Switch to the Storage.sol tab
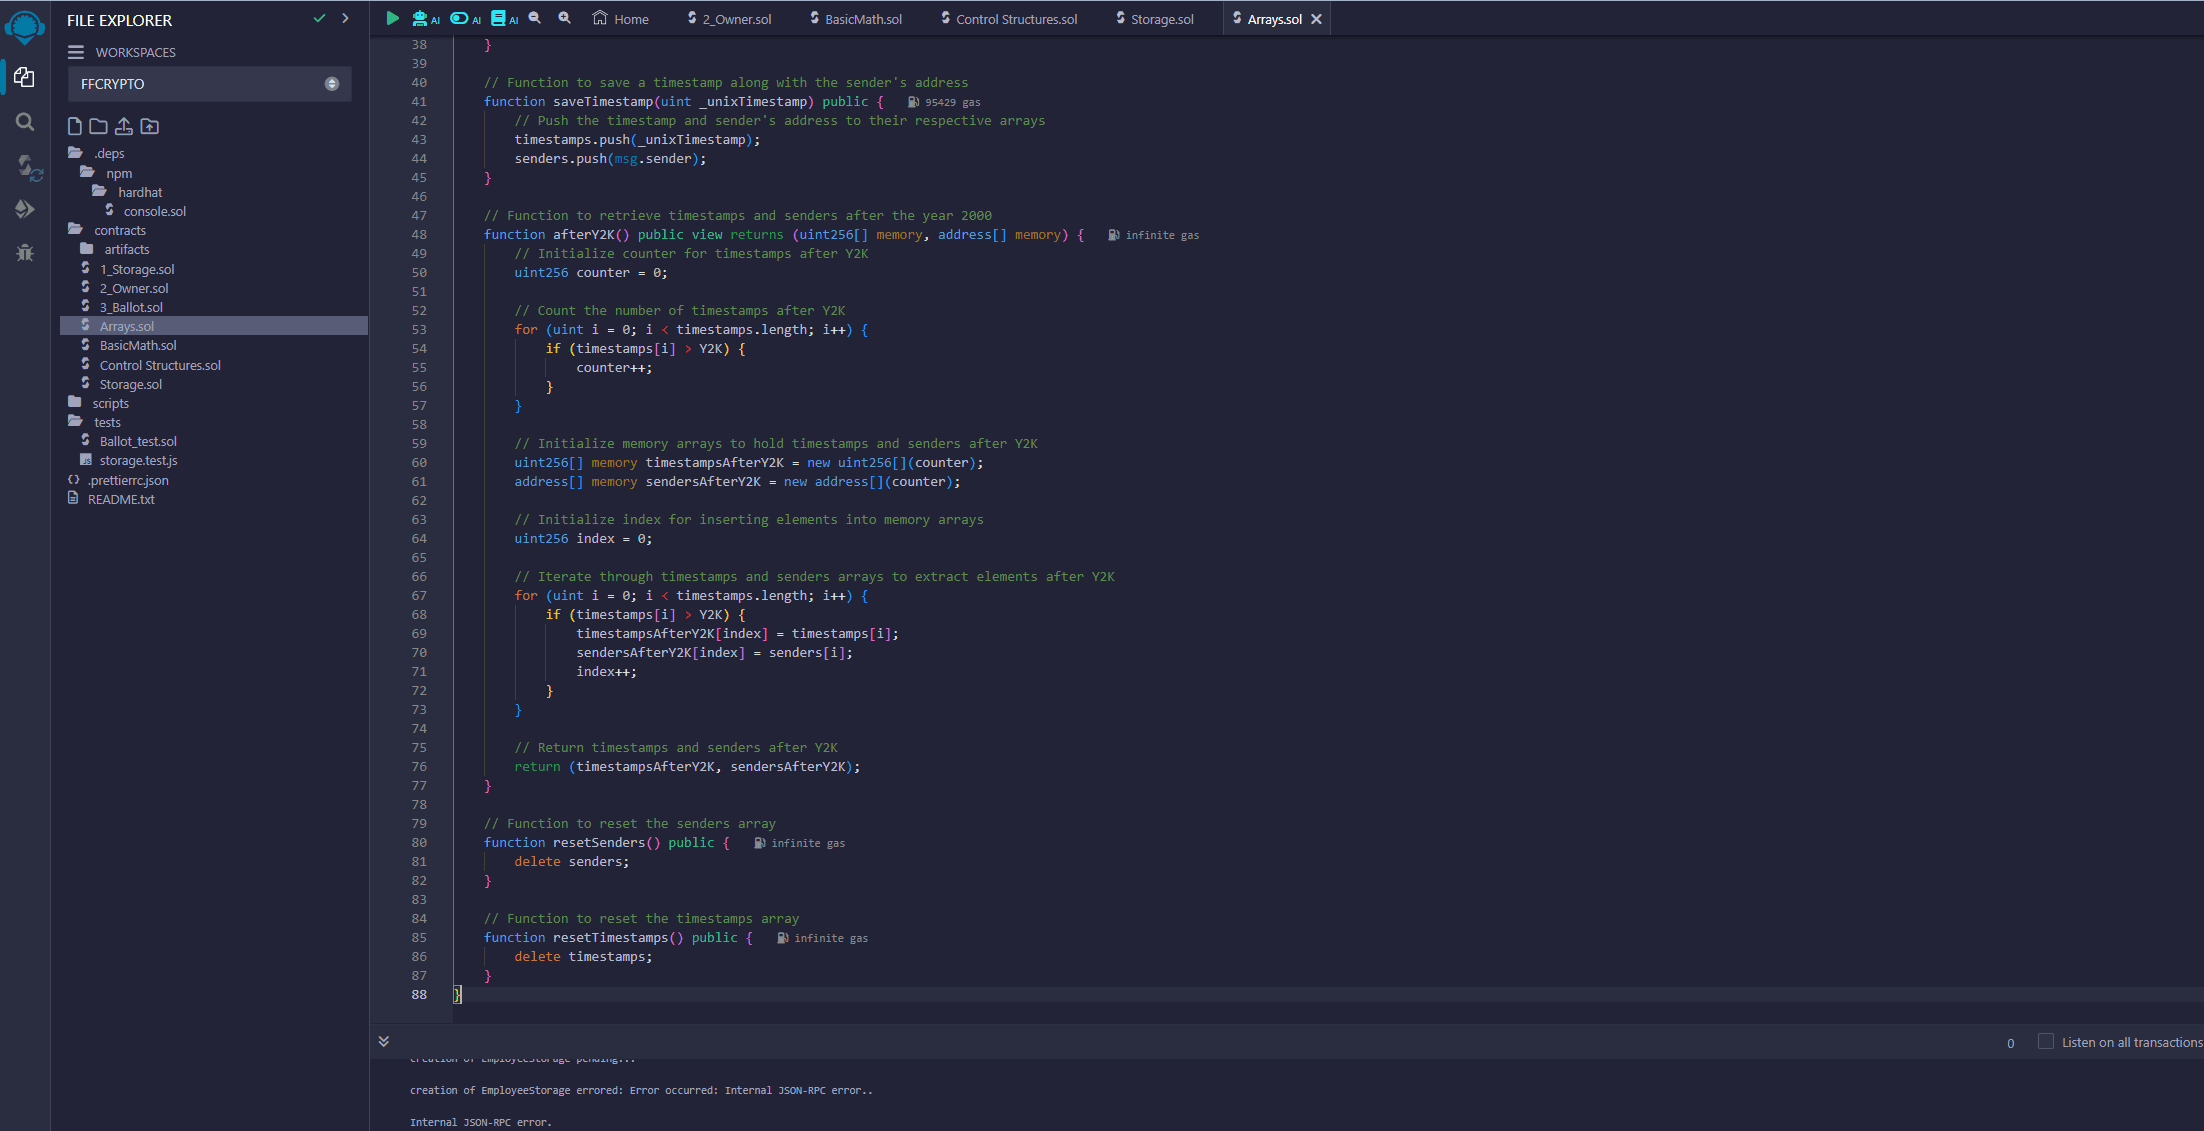Viewport: 2204px width, 1131px height. (1155, 19)
